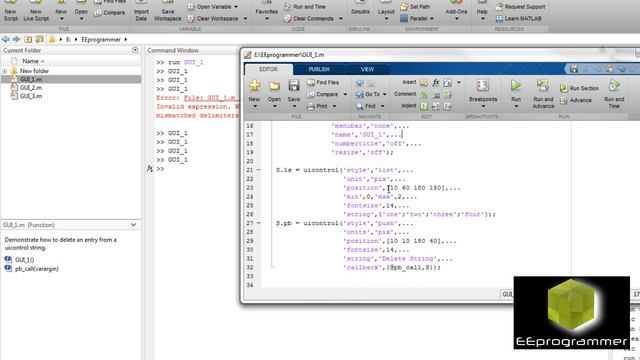Expand the New folder tree node
Viewport: 640px width, 360px height.
tap(5, 71)
